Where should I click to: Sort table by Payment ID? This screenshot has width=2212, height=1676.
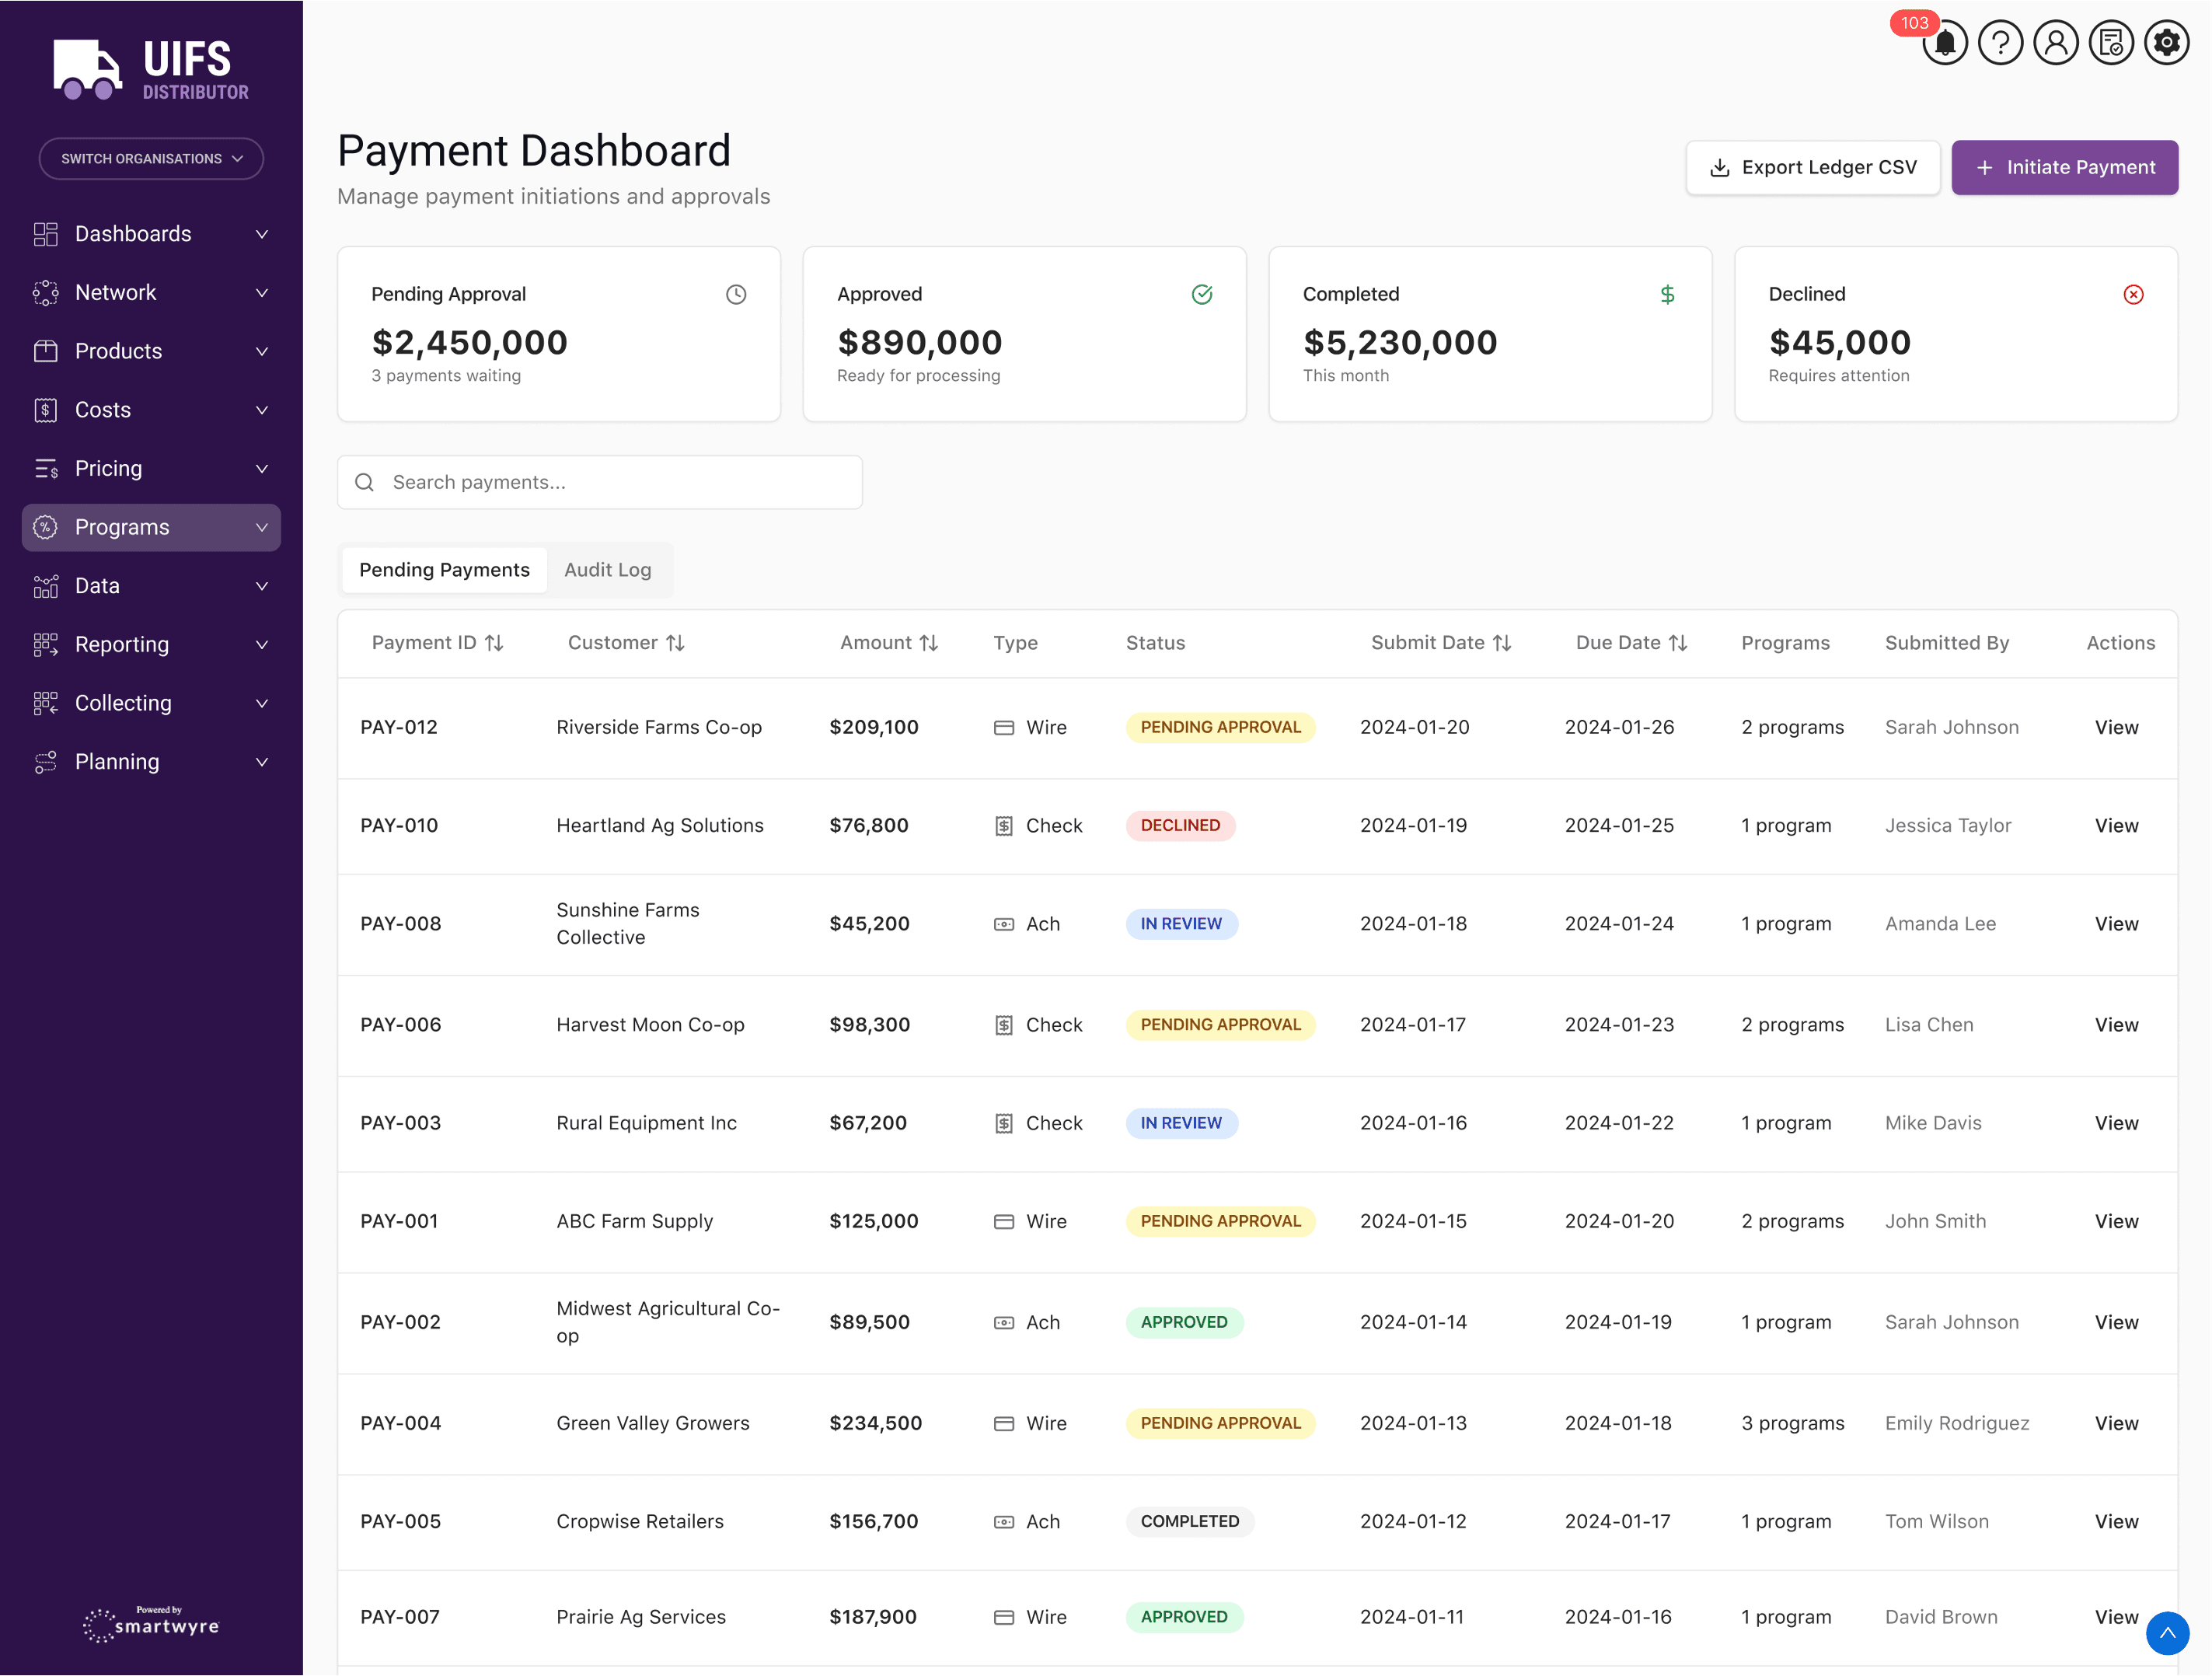coord(437,643)
